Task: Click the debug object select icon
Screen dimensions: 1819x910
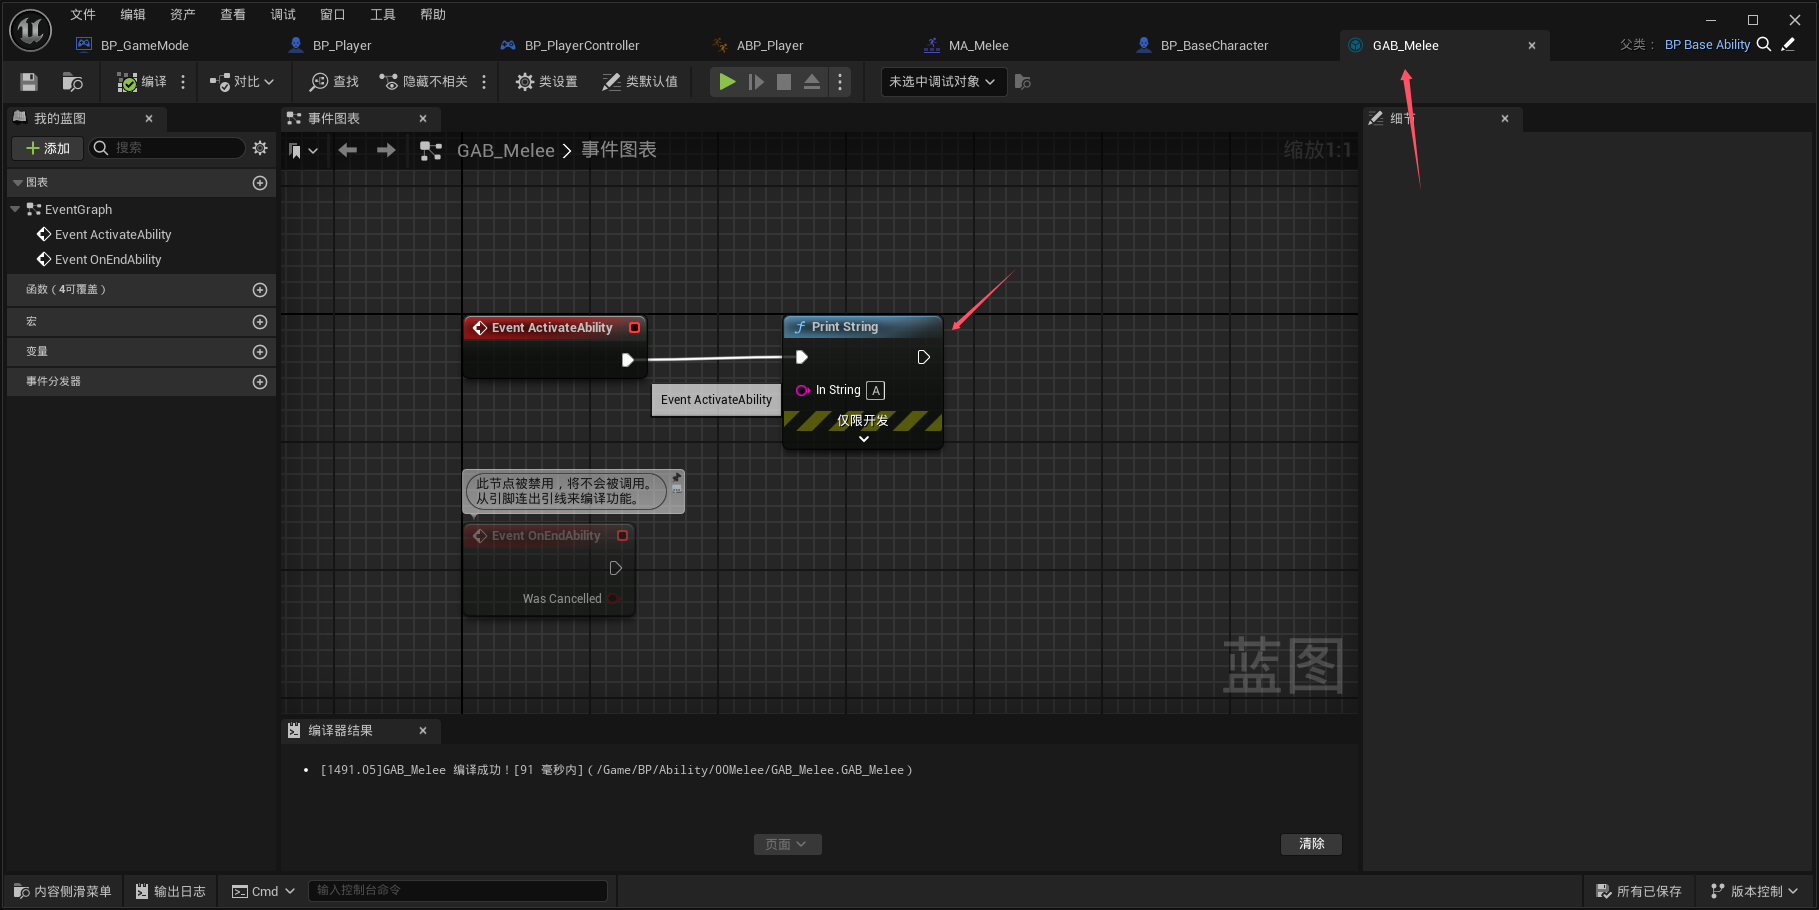Action: point(1023,82)
